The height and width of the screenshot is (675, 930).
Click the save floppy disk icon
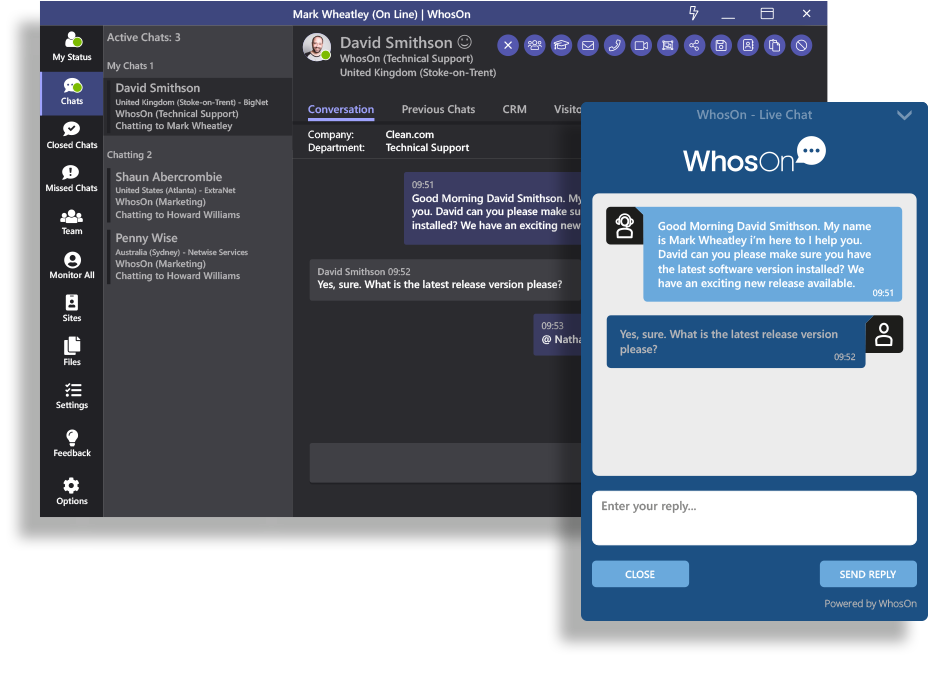pyautogui.click(x=721, y=46)
